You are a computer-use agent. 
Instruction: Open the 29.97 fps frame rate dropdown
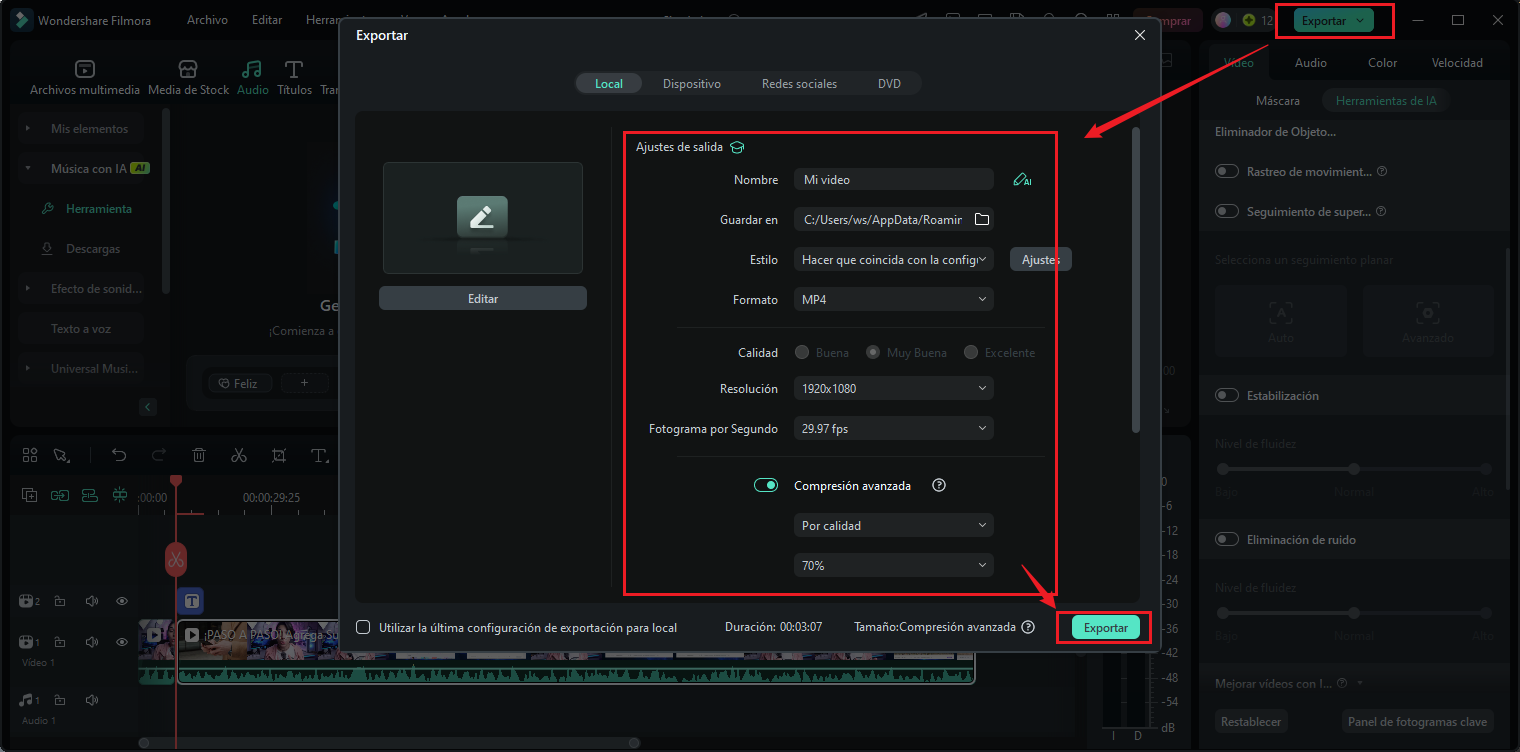894,428
